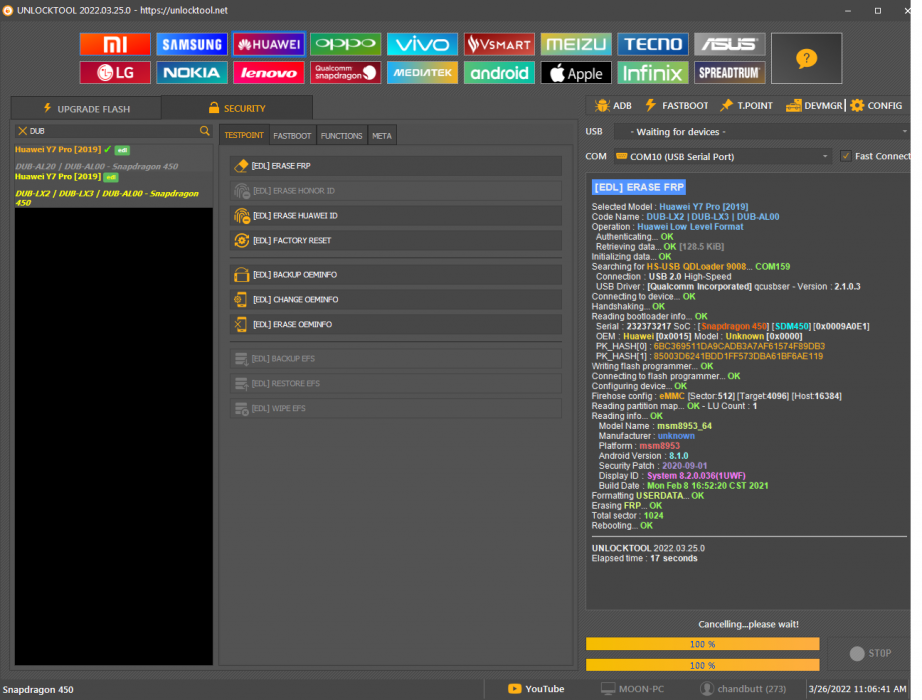Select the Spreadtrum brand logo
This screenshot has height=700, width=922.
(x=730, y=72)
